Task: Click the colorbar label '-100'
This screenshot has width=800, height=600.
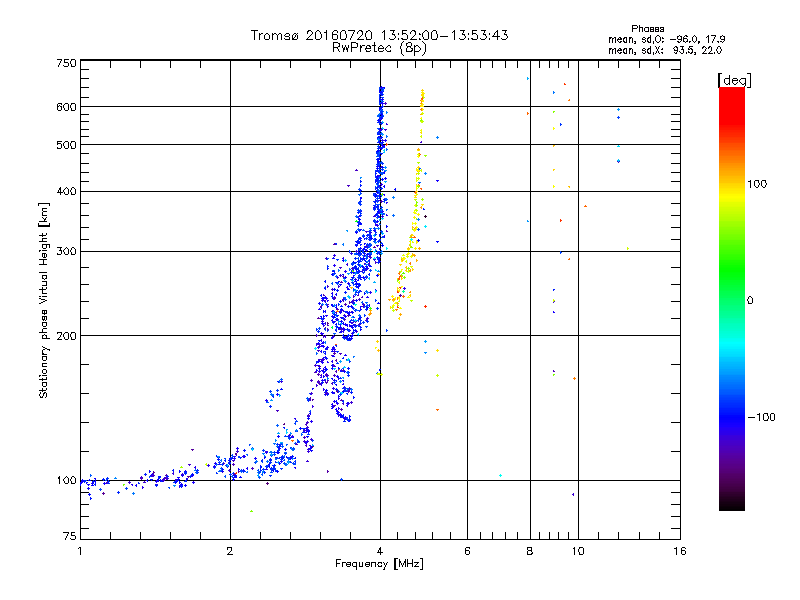Action: 761,417
